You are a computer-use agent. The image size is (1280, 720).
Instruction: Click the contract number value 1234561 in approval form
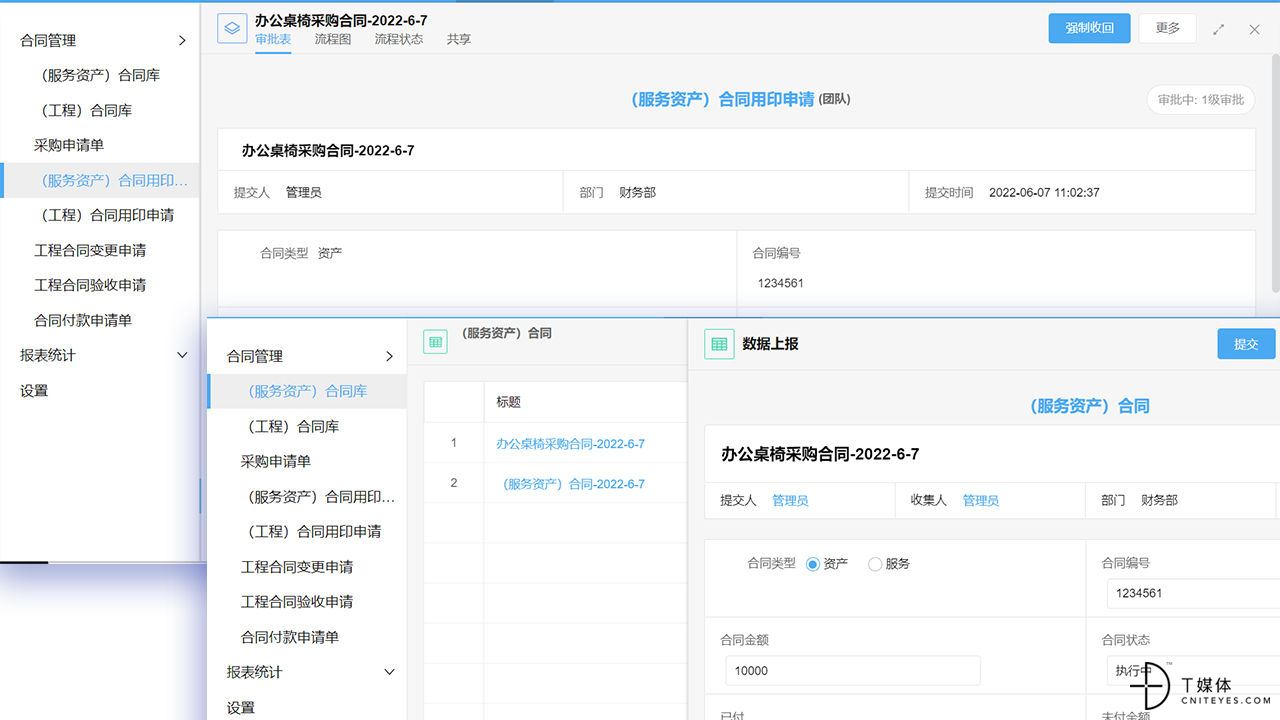(780, 283)
